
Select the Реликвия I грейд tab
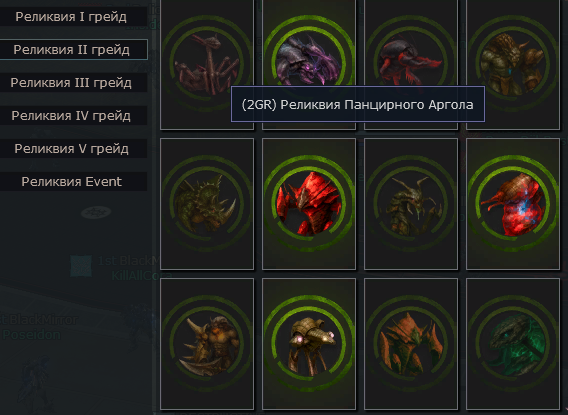72,17
